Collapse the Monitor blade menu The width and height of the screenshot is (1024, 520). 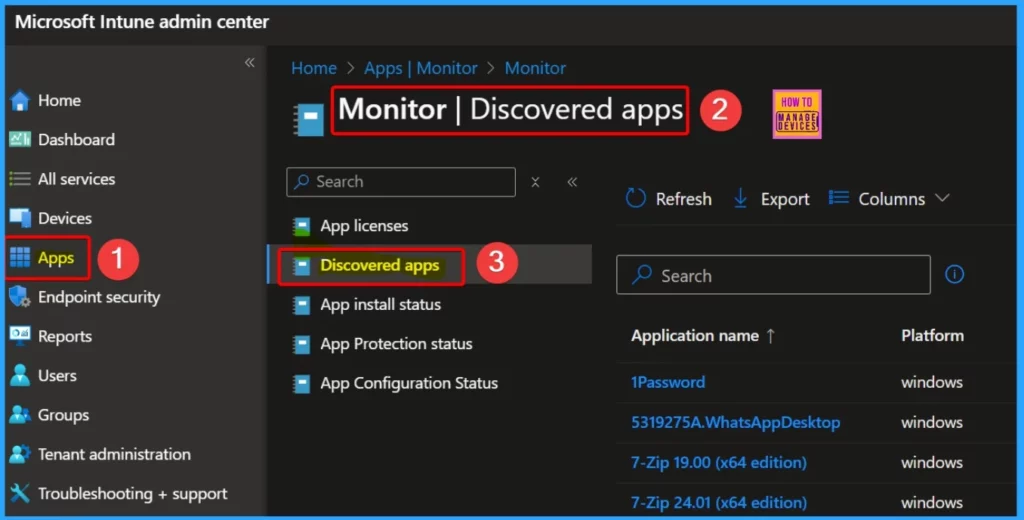[572, 182]
